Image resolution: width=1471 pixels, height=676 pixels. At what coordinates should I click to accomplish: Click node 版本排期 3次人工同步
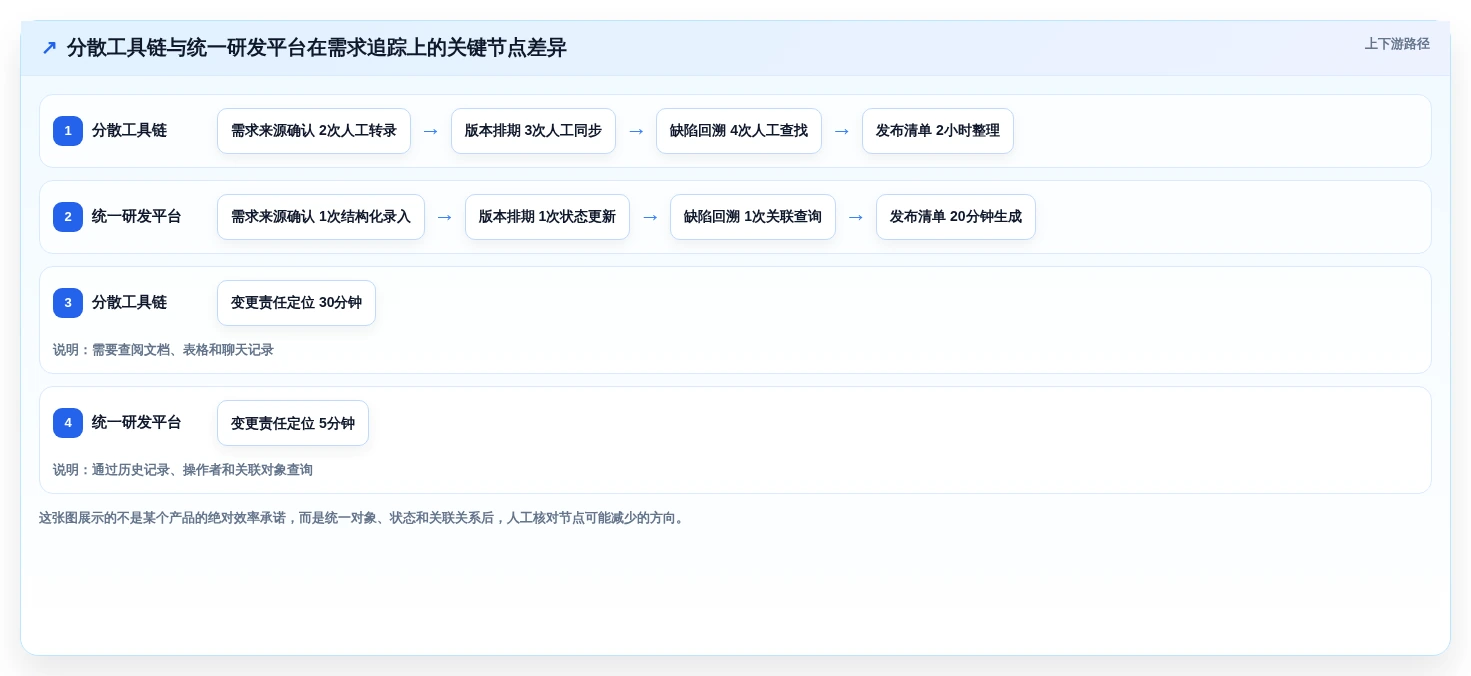533,131
